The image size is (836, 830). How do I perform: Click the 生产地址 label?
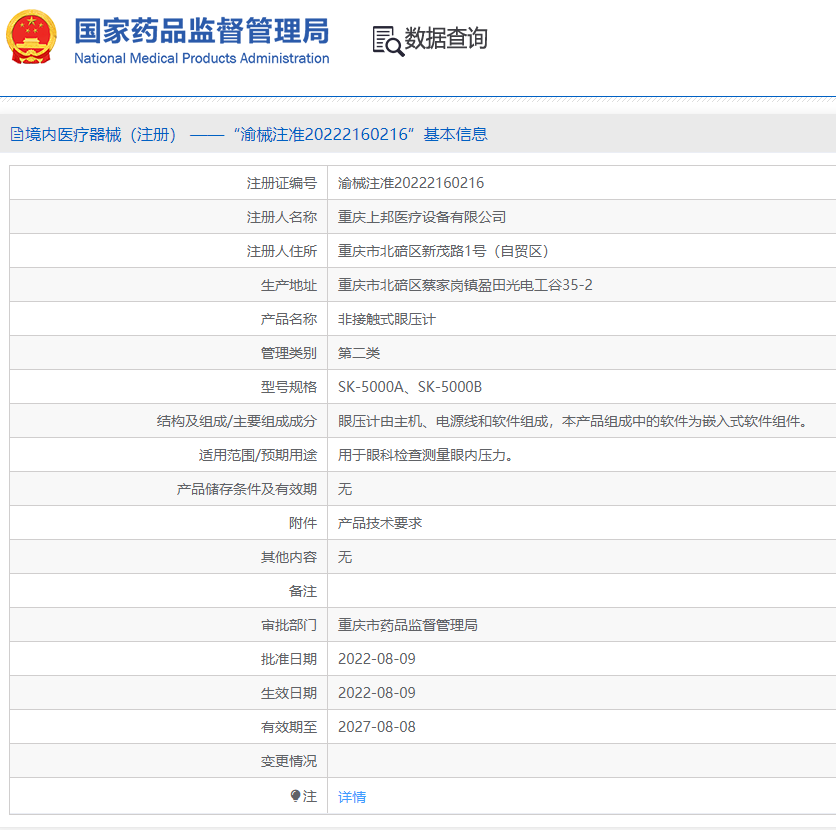point(289,285)
